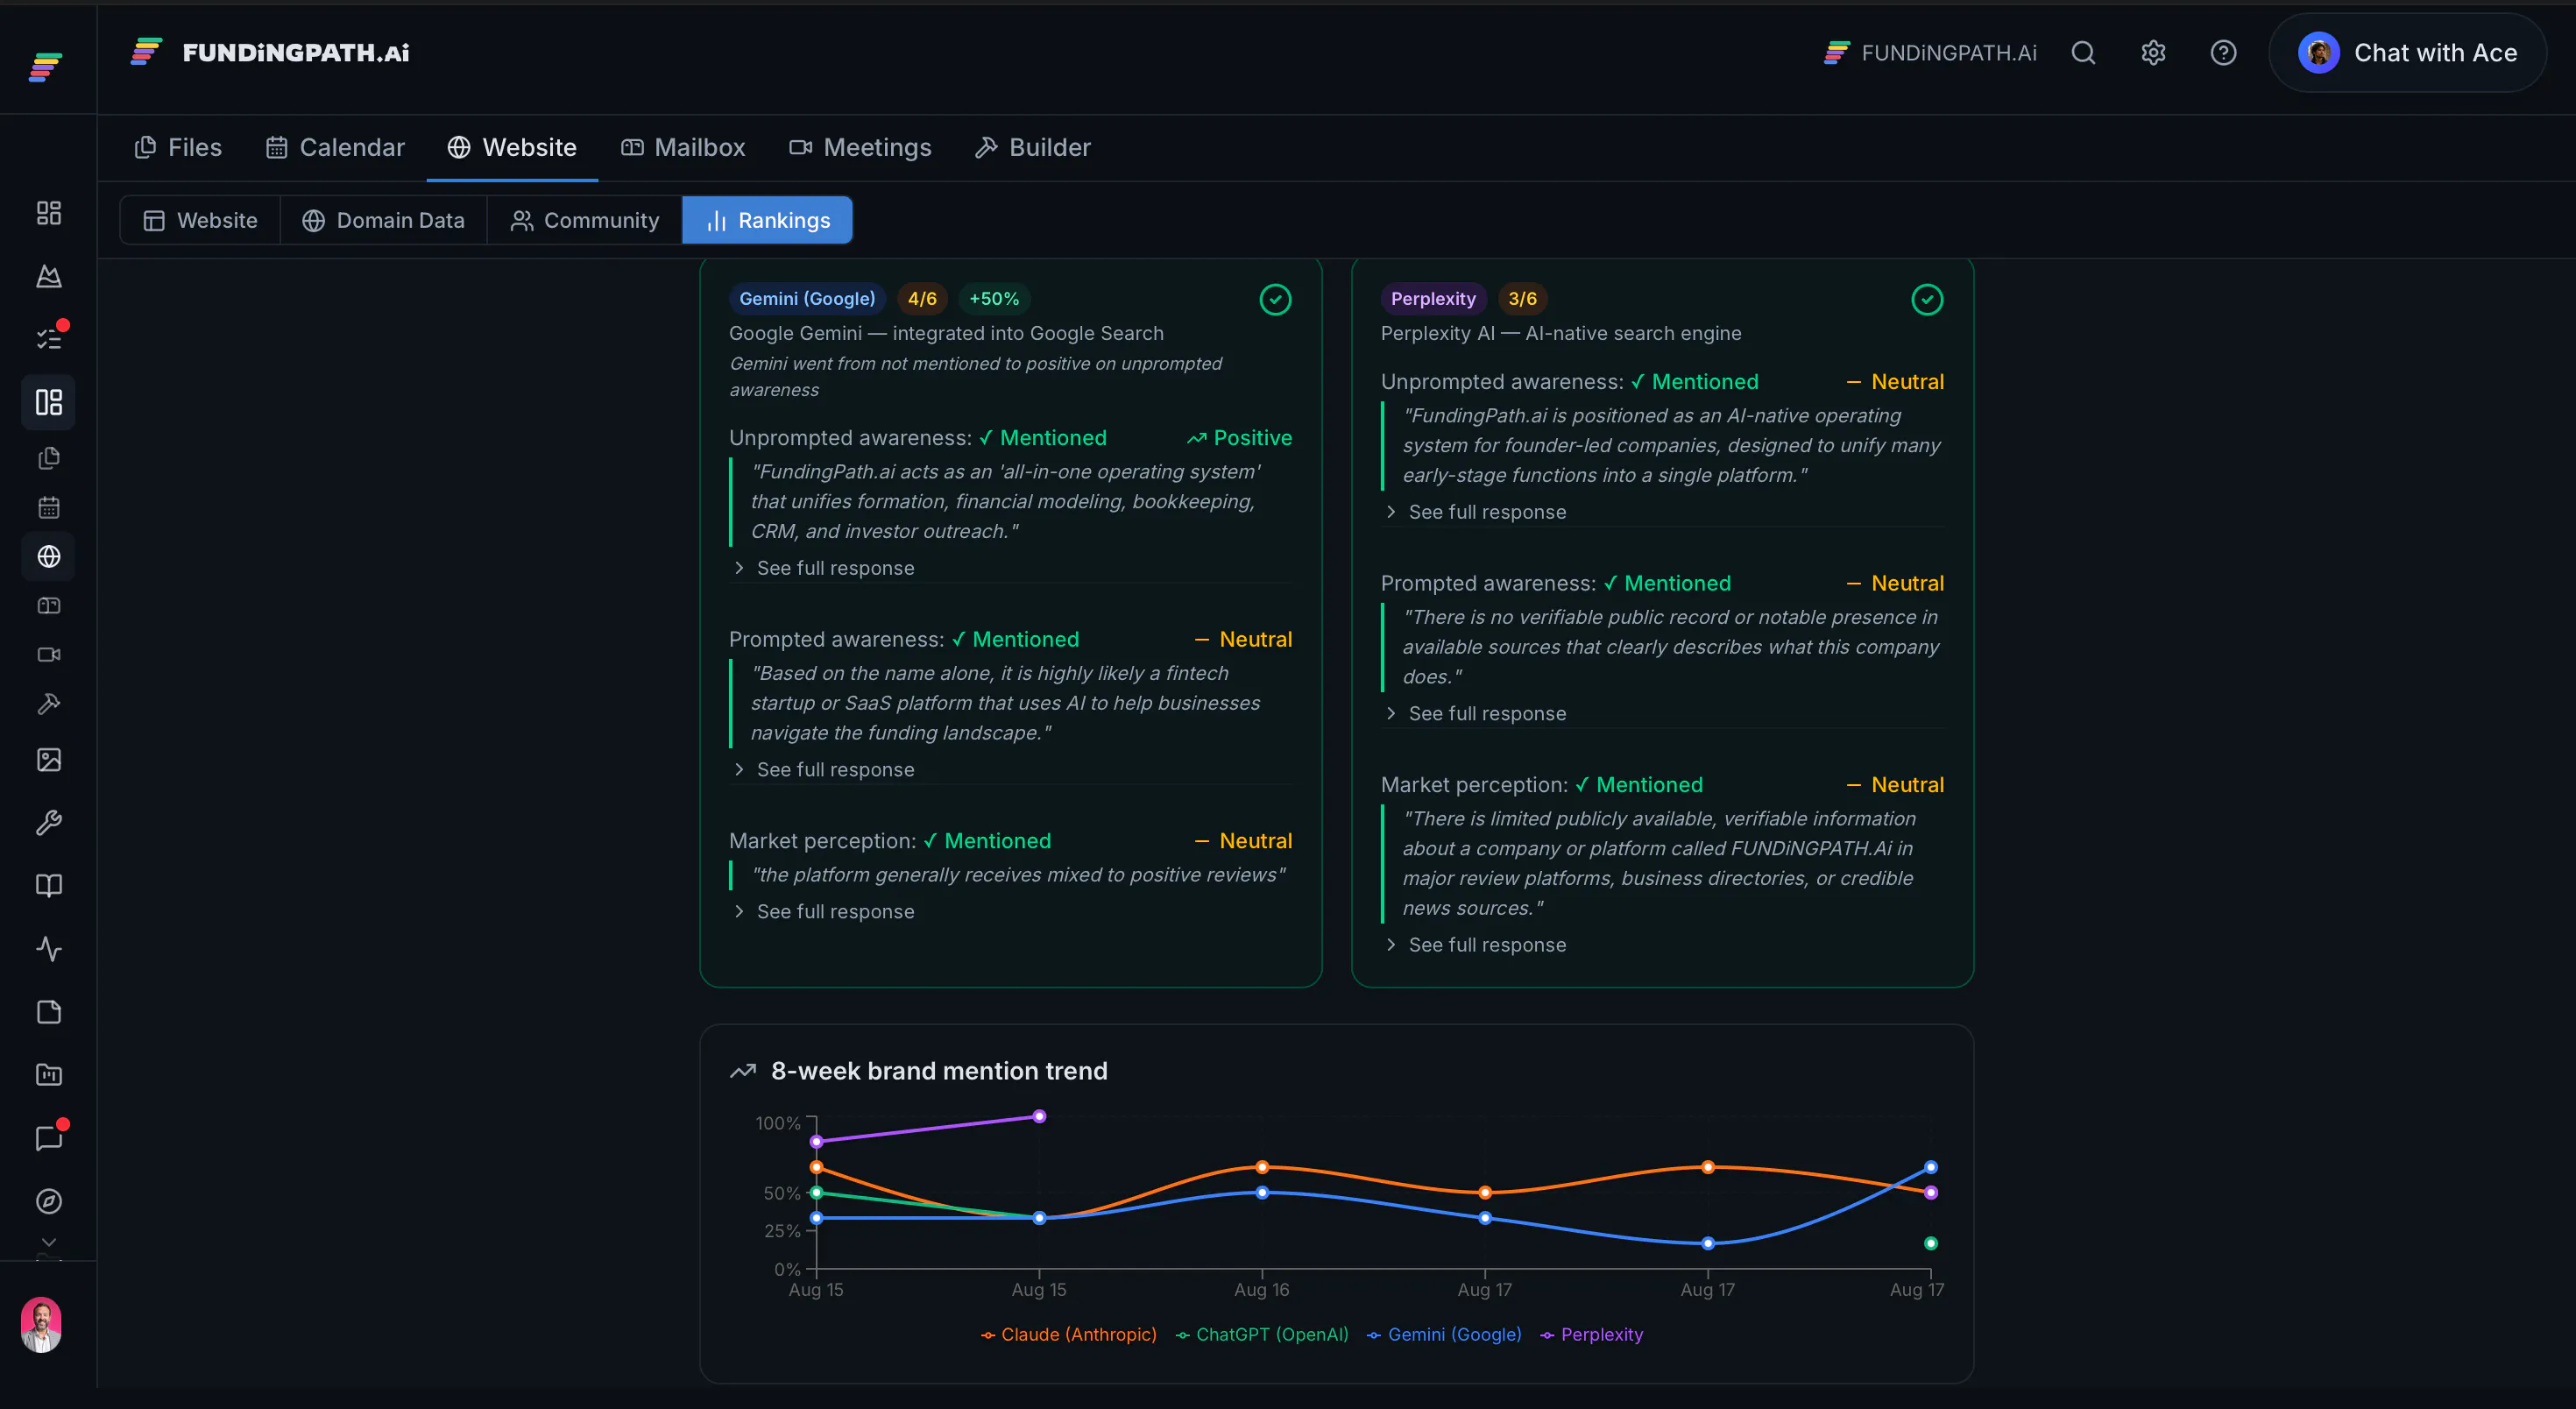Click the blue Gemini point at chart's right end

point(1931,1167)
